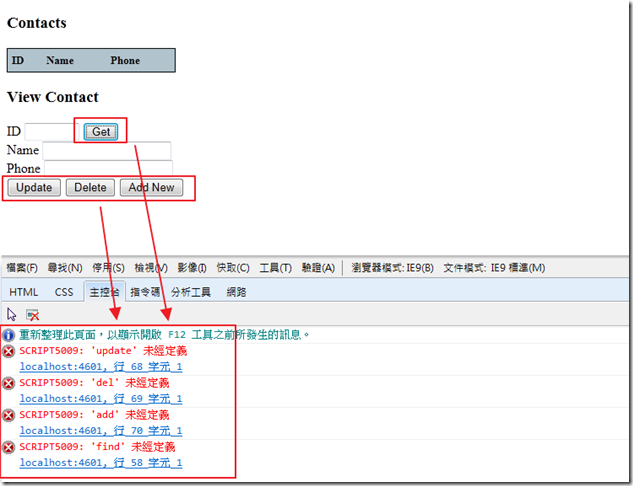Open the 檔案(F) menu

22,268
